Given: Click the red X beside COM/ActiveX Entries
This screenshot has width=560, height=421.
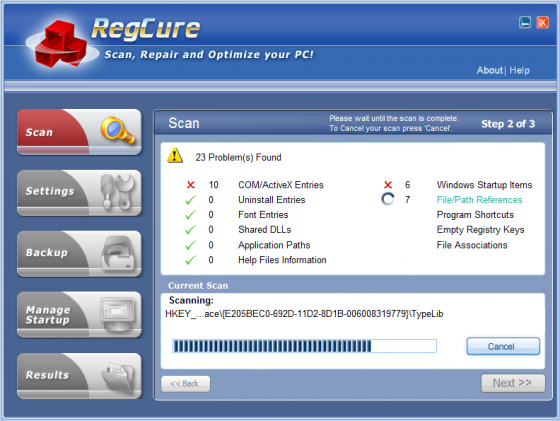Looking at the screenshot, I should coord(191,185).
